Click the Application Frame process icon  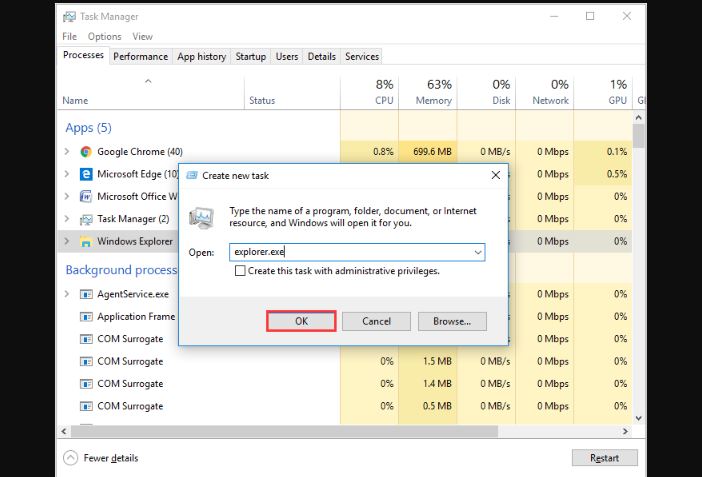point(86,317)
